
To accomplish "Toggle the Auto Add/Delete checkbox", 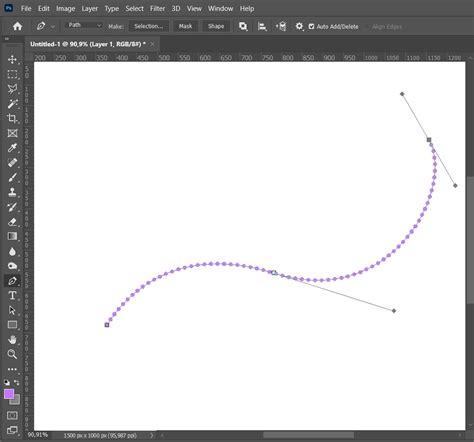I will point(311,26).
